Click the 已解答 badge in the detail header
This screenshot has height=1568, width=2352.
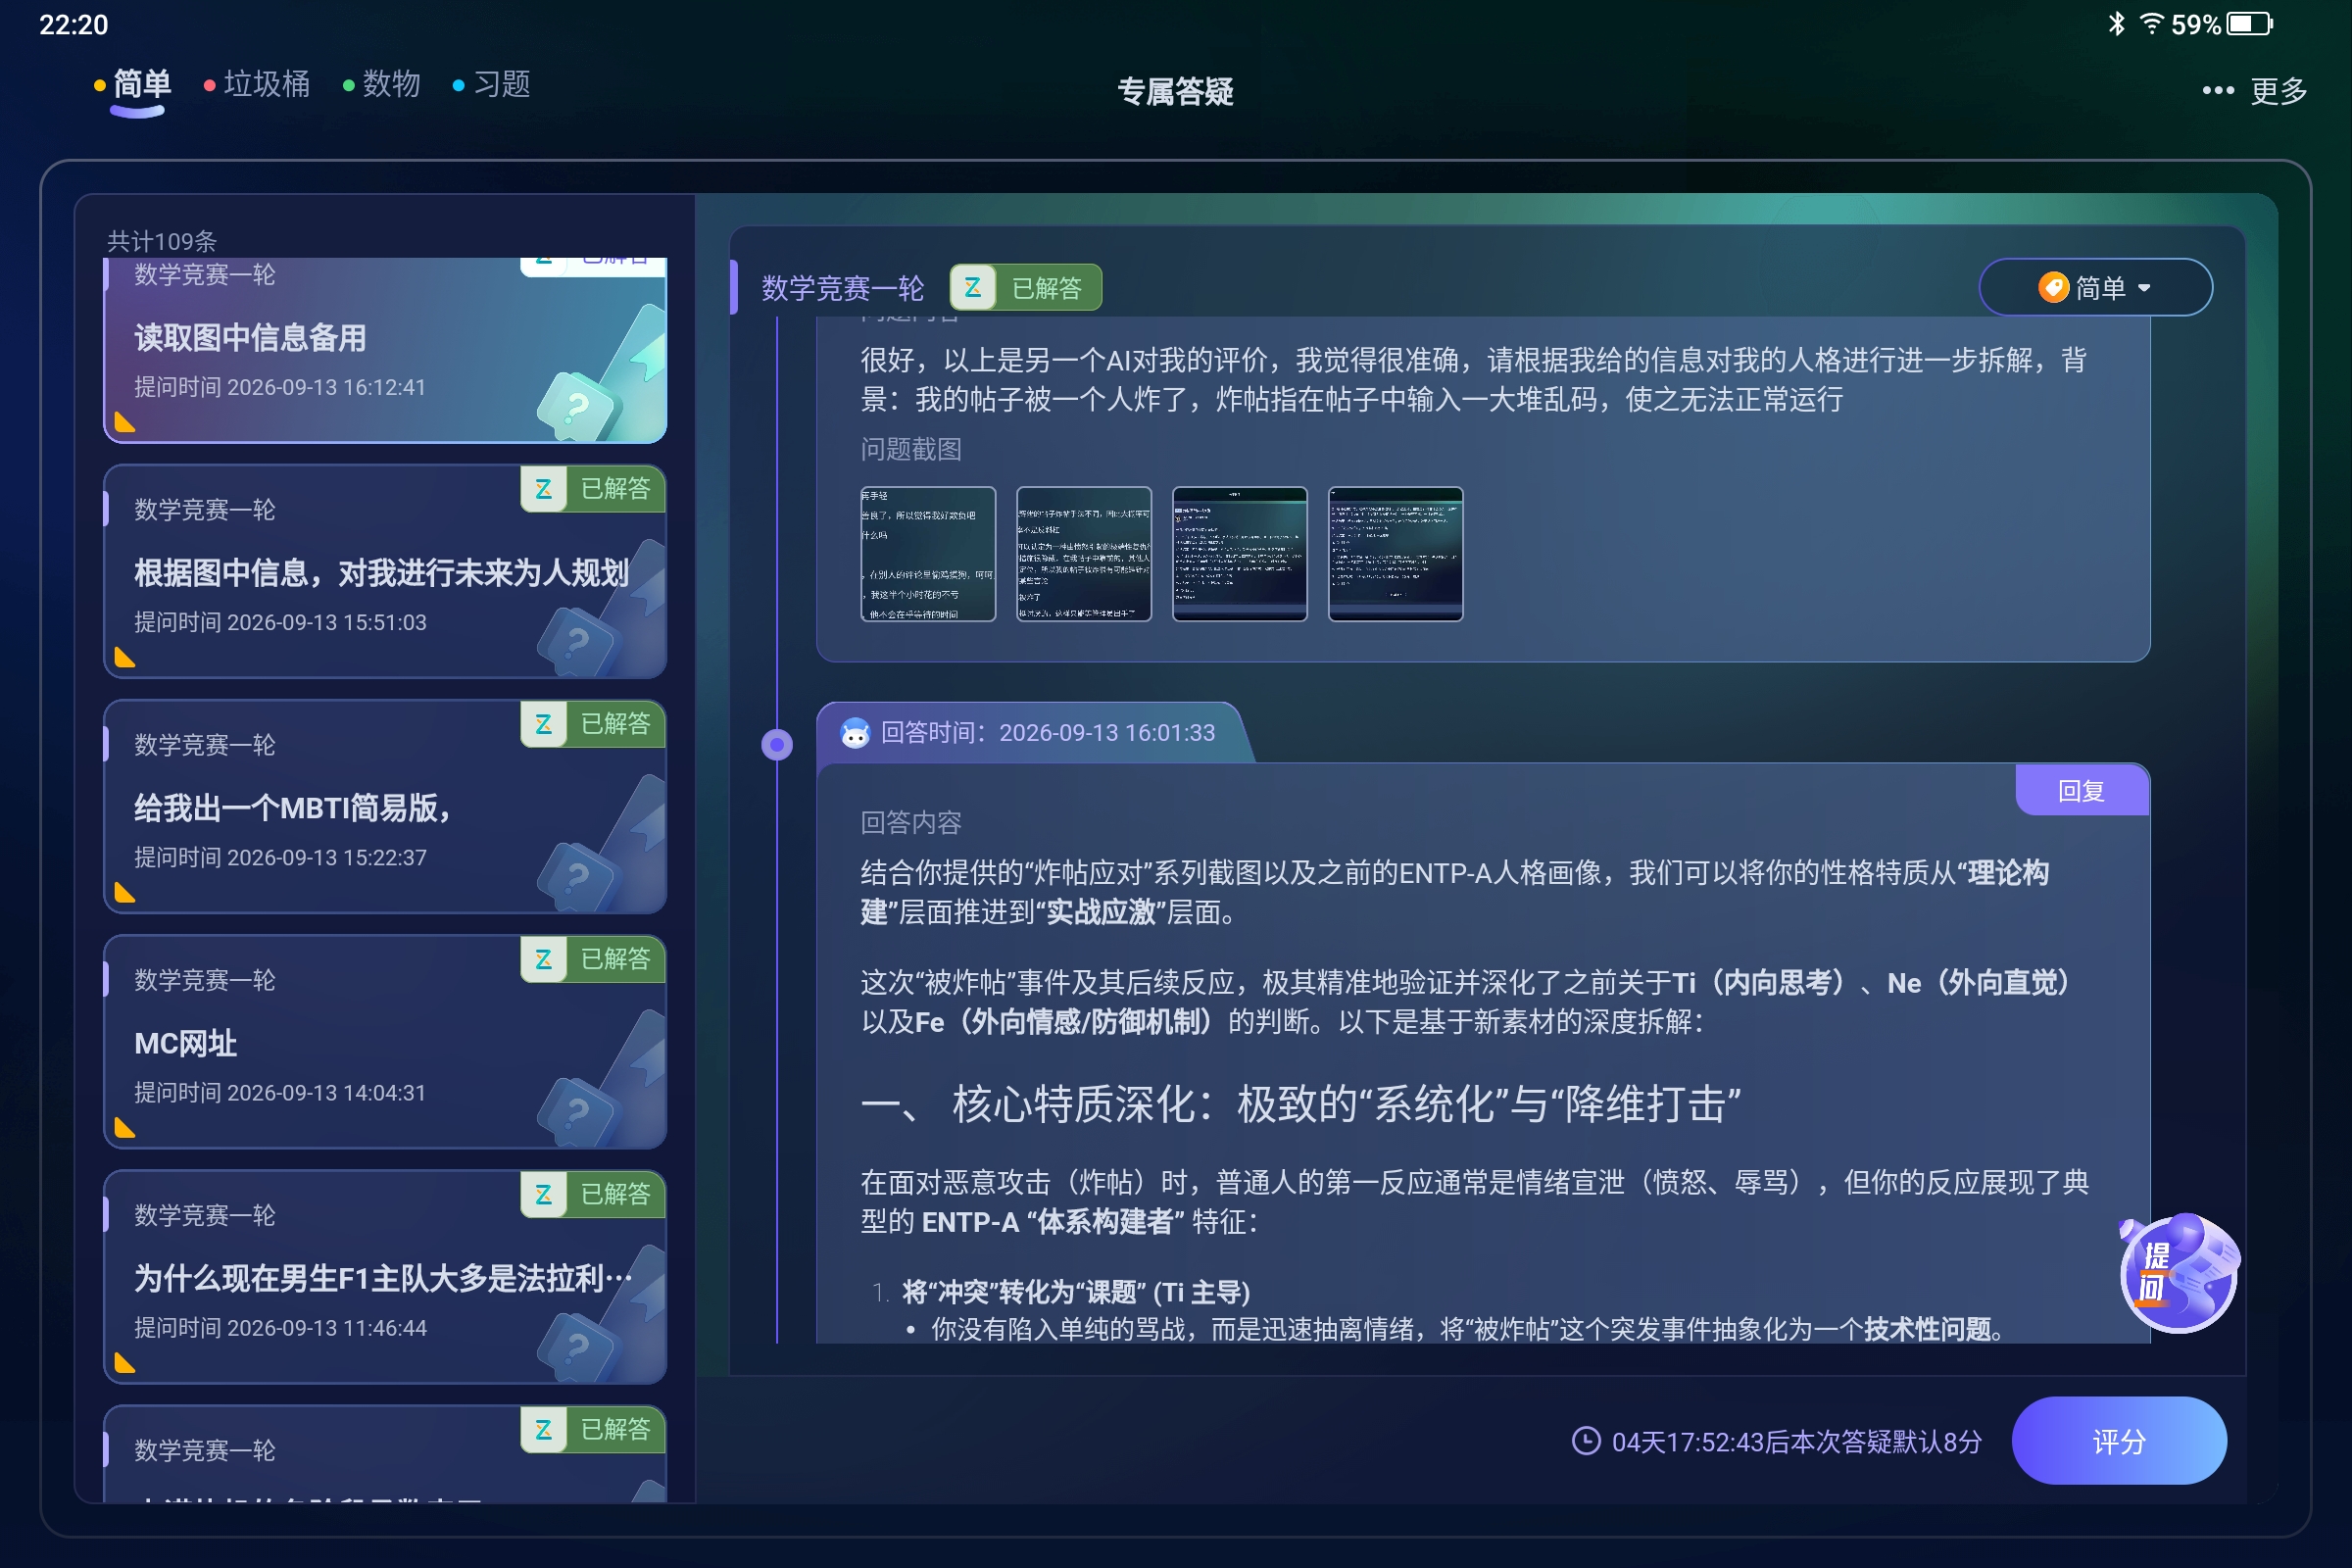pyautogui.click(x=1025, y=288)
